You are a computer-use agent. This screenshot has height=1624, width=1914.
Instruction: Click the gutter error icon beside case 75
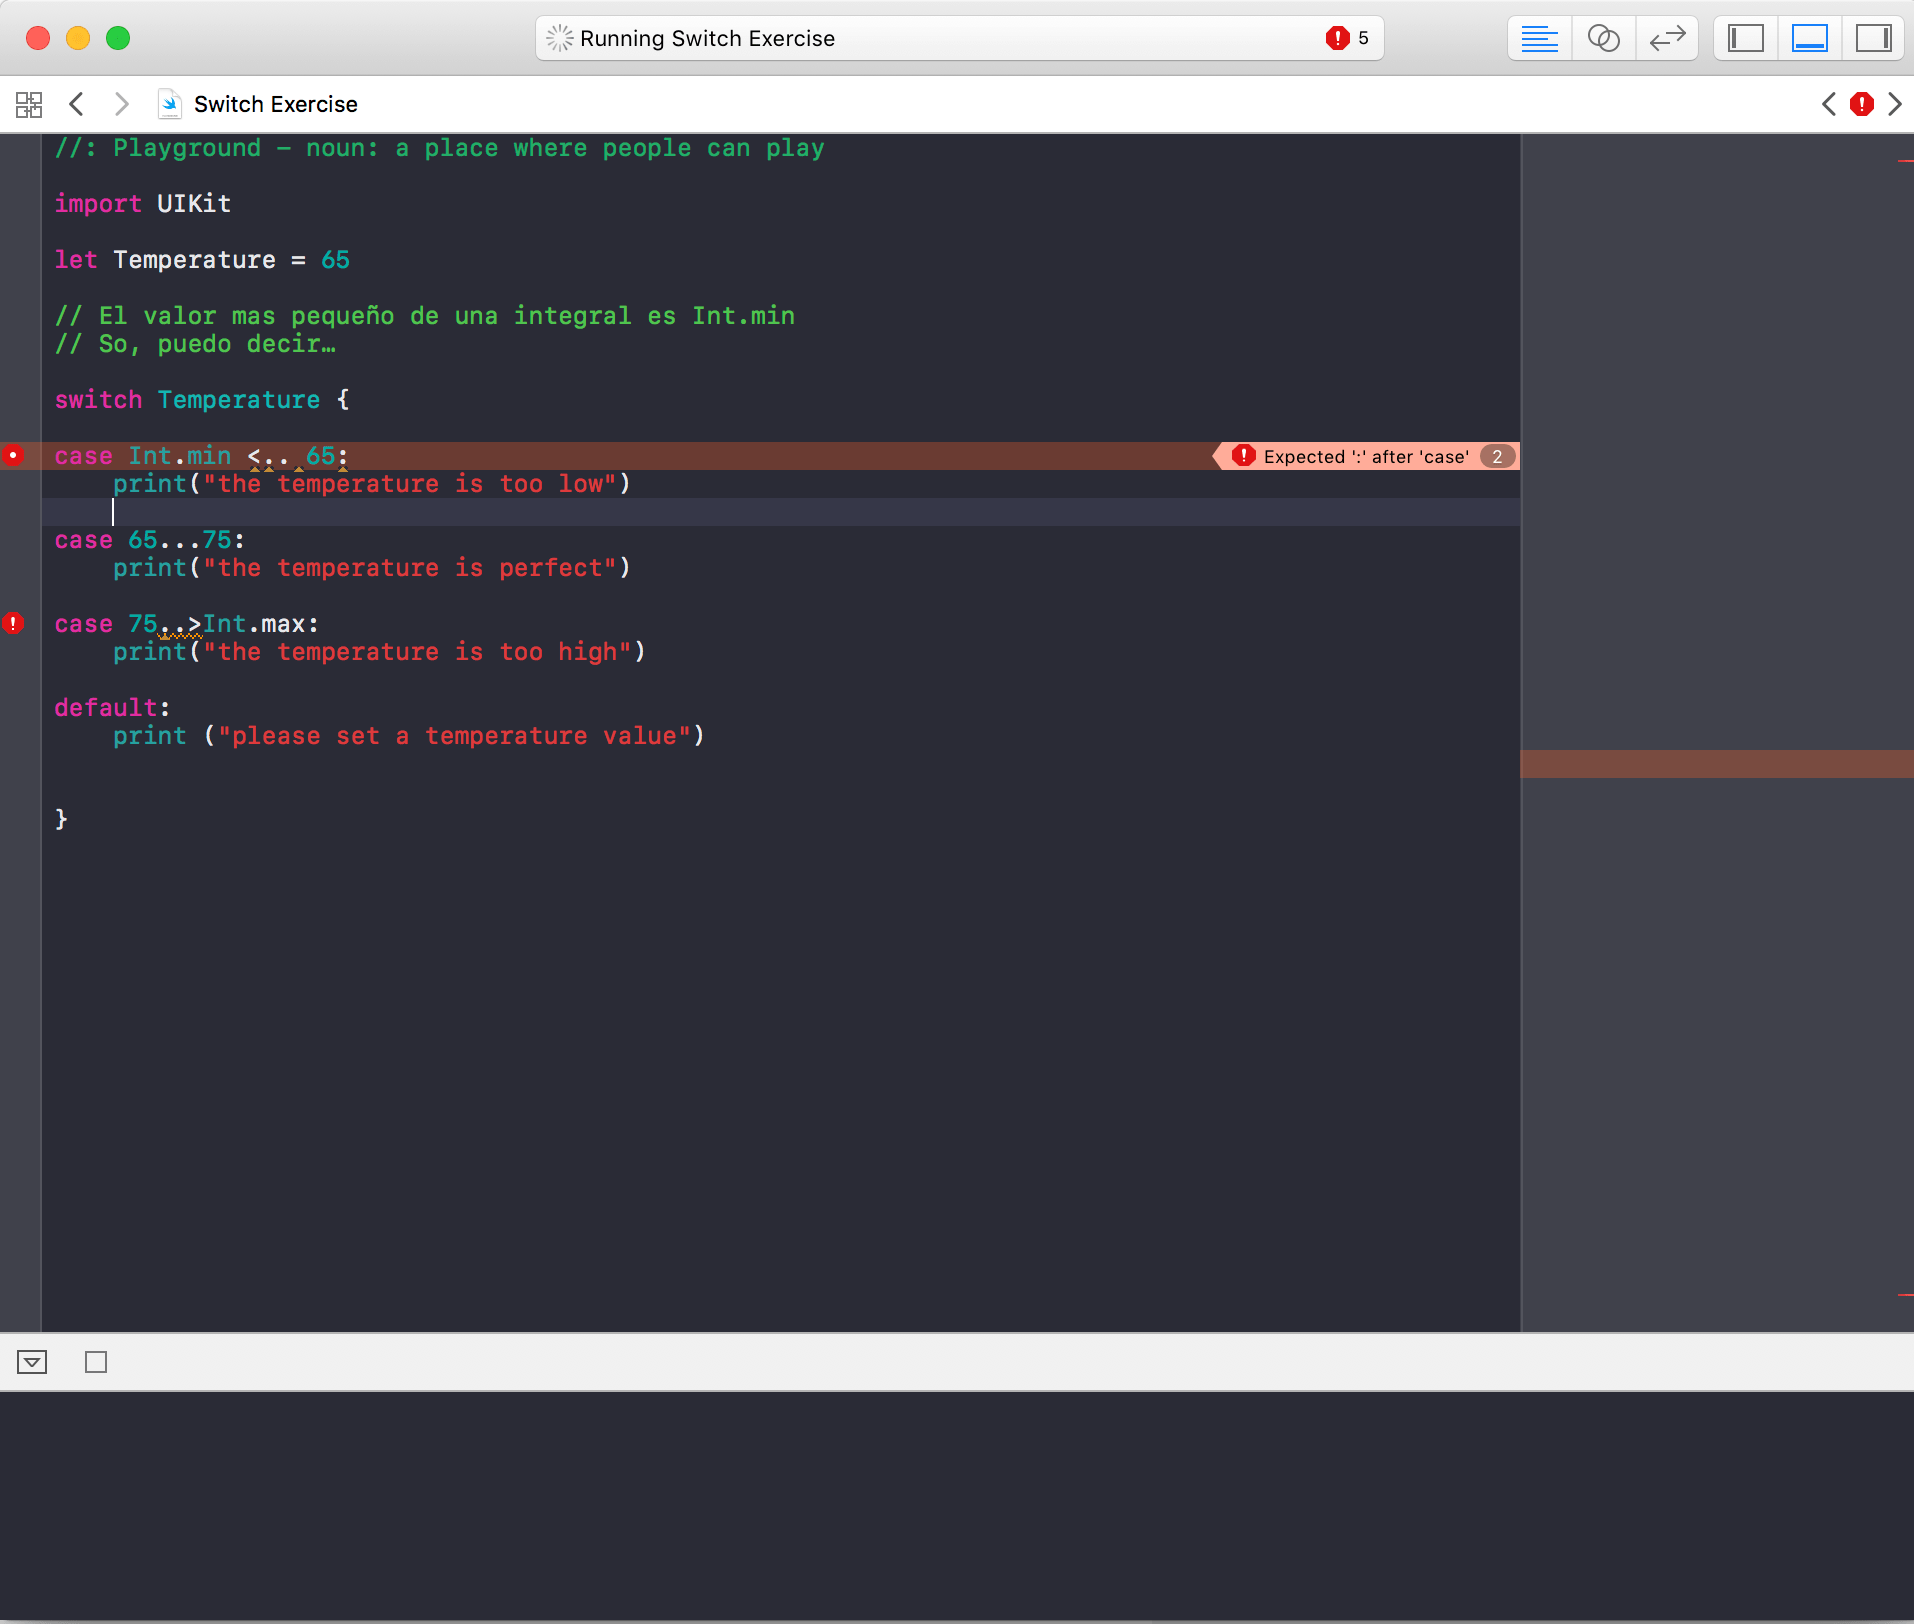click(13, 624)
